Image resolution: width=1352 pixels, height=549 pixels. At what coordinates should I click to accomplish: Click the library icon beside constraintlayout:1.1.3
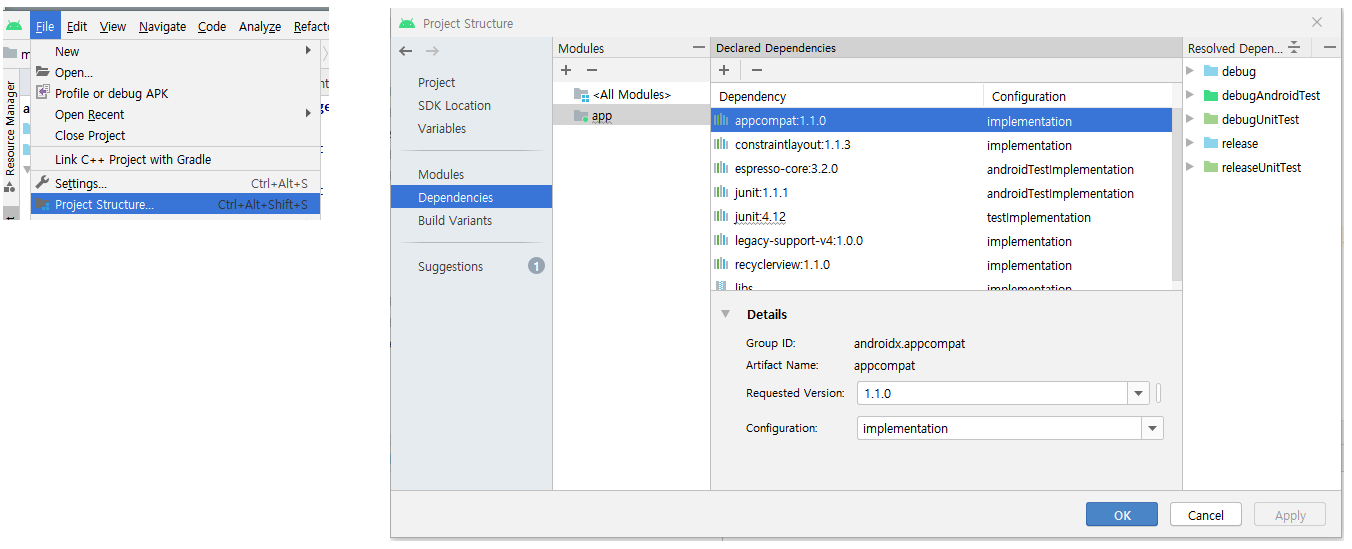coord(721,145)
